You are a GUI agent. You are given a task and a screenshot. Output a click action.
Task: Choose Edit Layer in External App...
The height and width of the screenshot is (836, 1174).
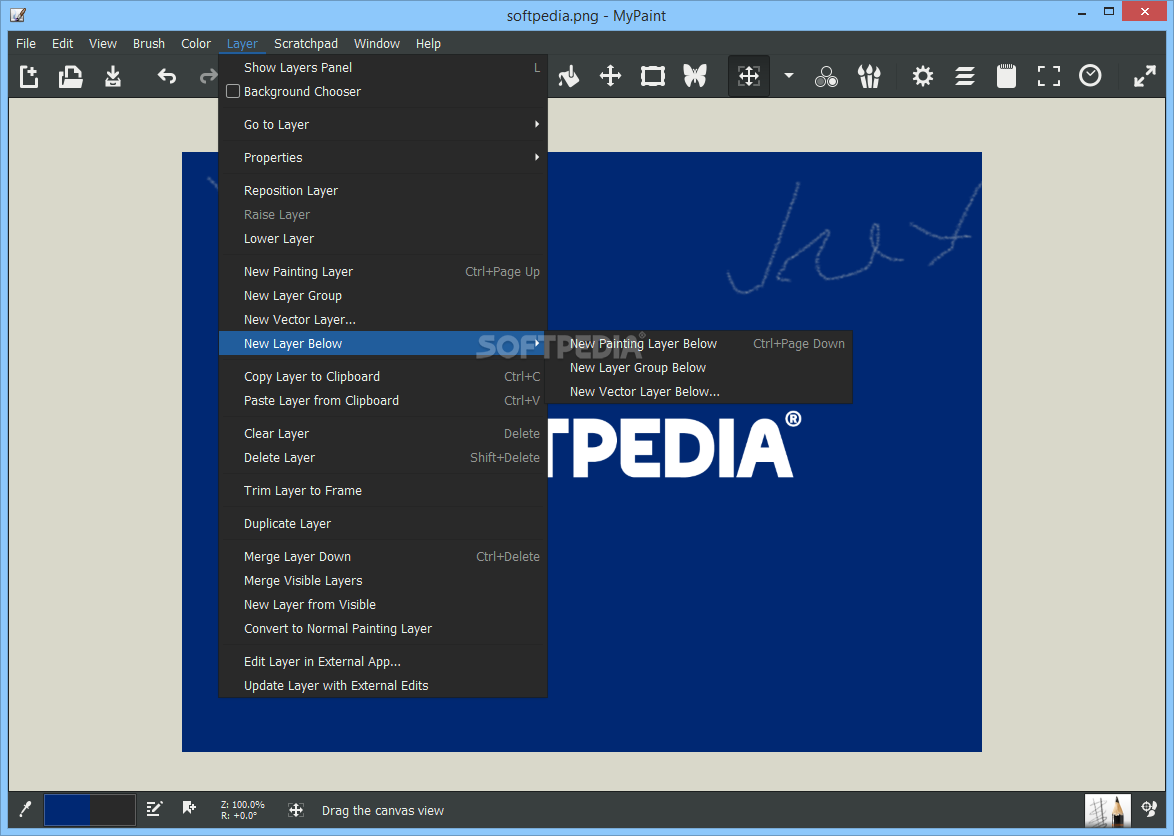383,662
